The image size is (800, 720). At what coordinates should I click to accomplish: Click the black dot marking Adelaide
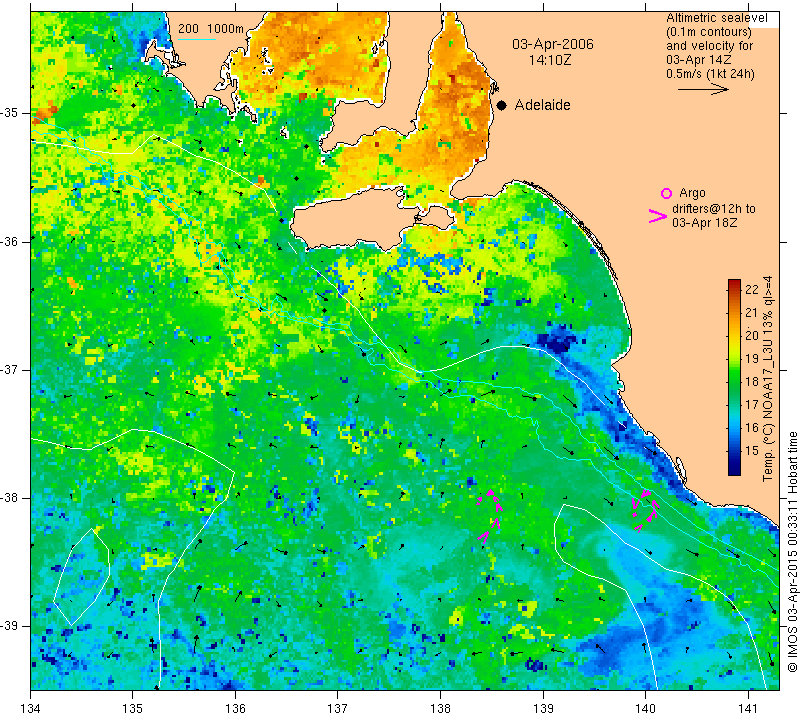pyautogui.click(x=502, y=105)
